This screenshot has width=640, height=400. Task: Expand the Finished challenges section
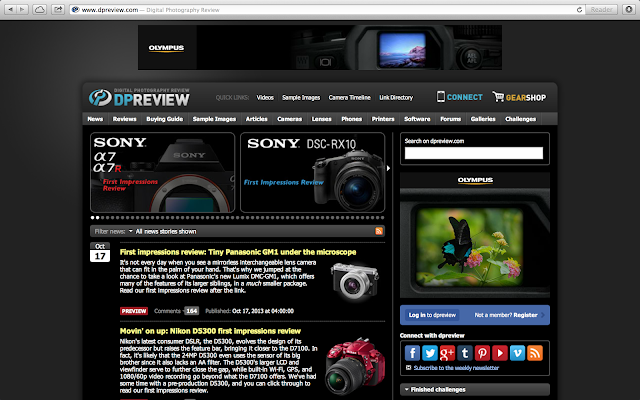(x=475, y=389)
